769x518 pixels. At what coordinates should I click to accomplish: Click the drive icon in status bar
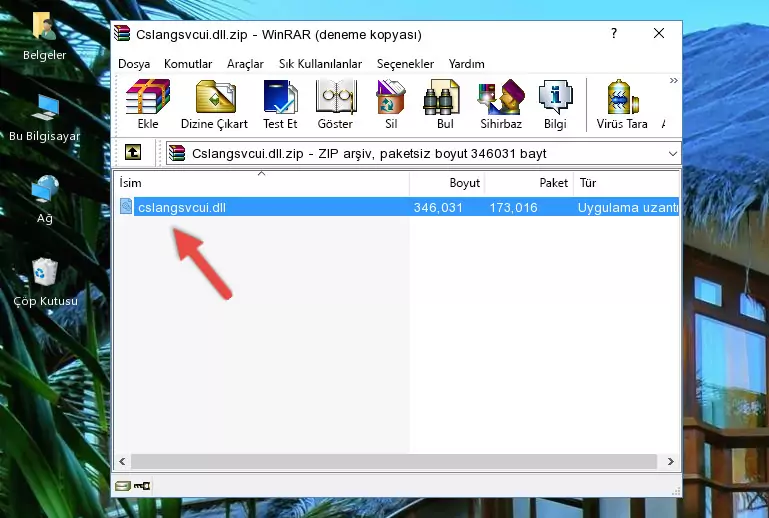[x=123, y=486]
